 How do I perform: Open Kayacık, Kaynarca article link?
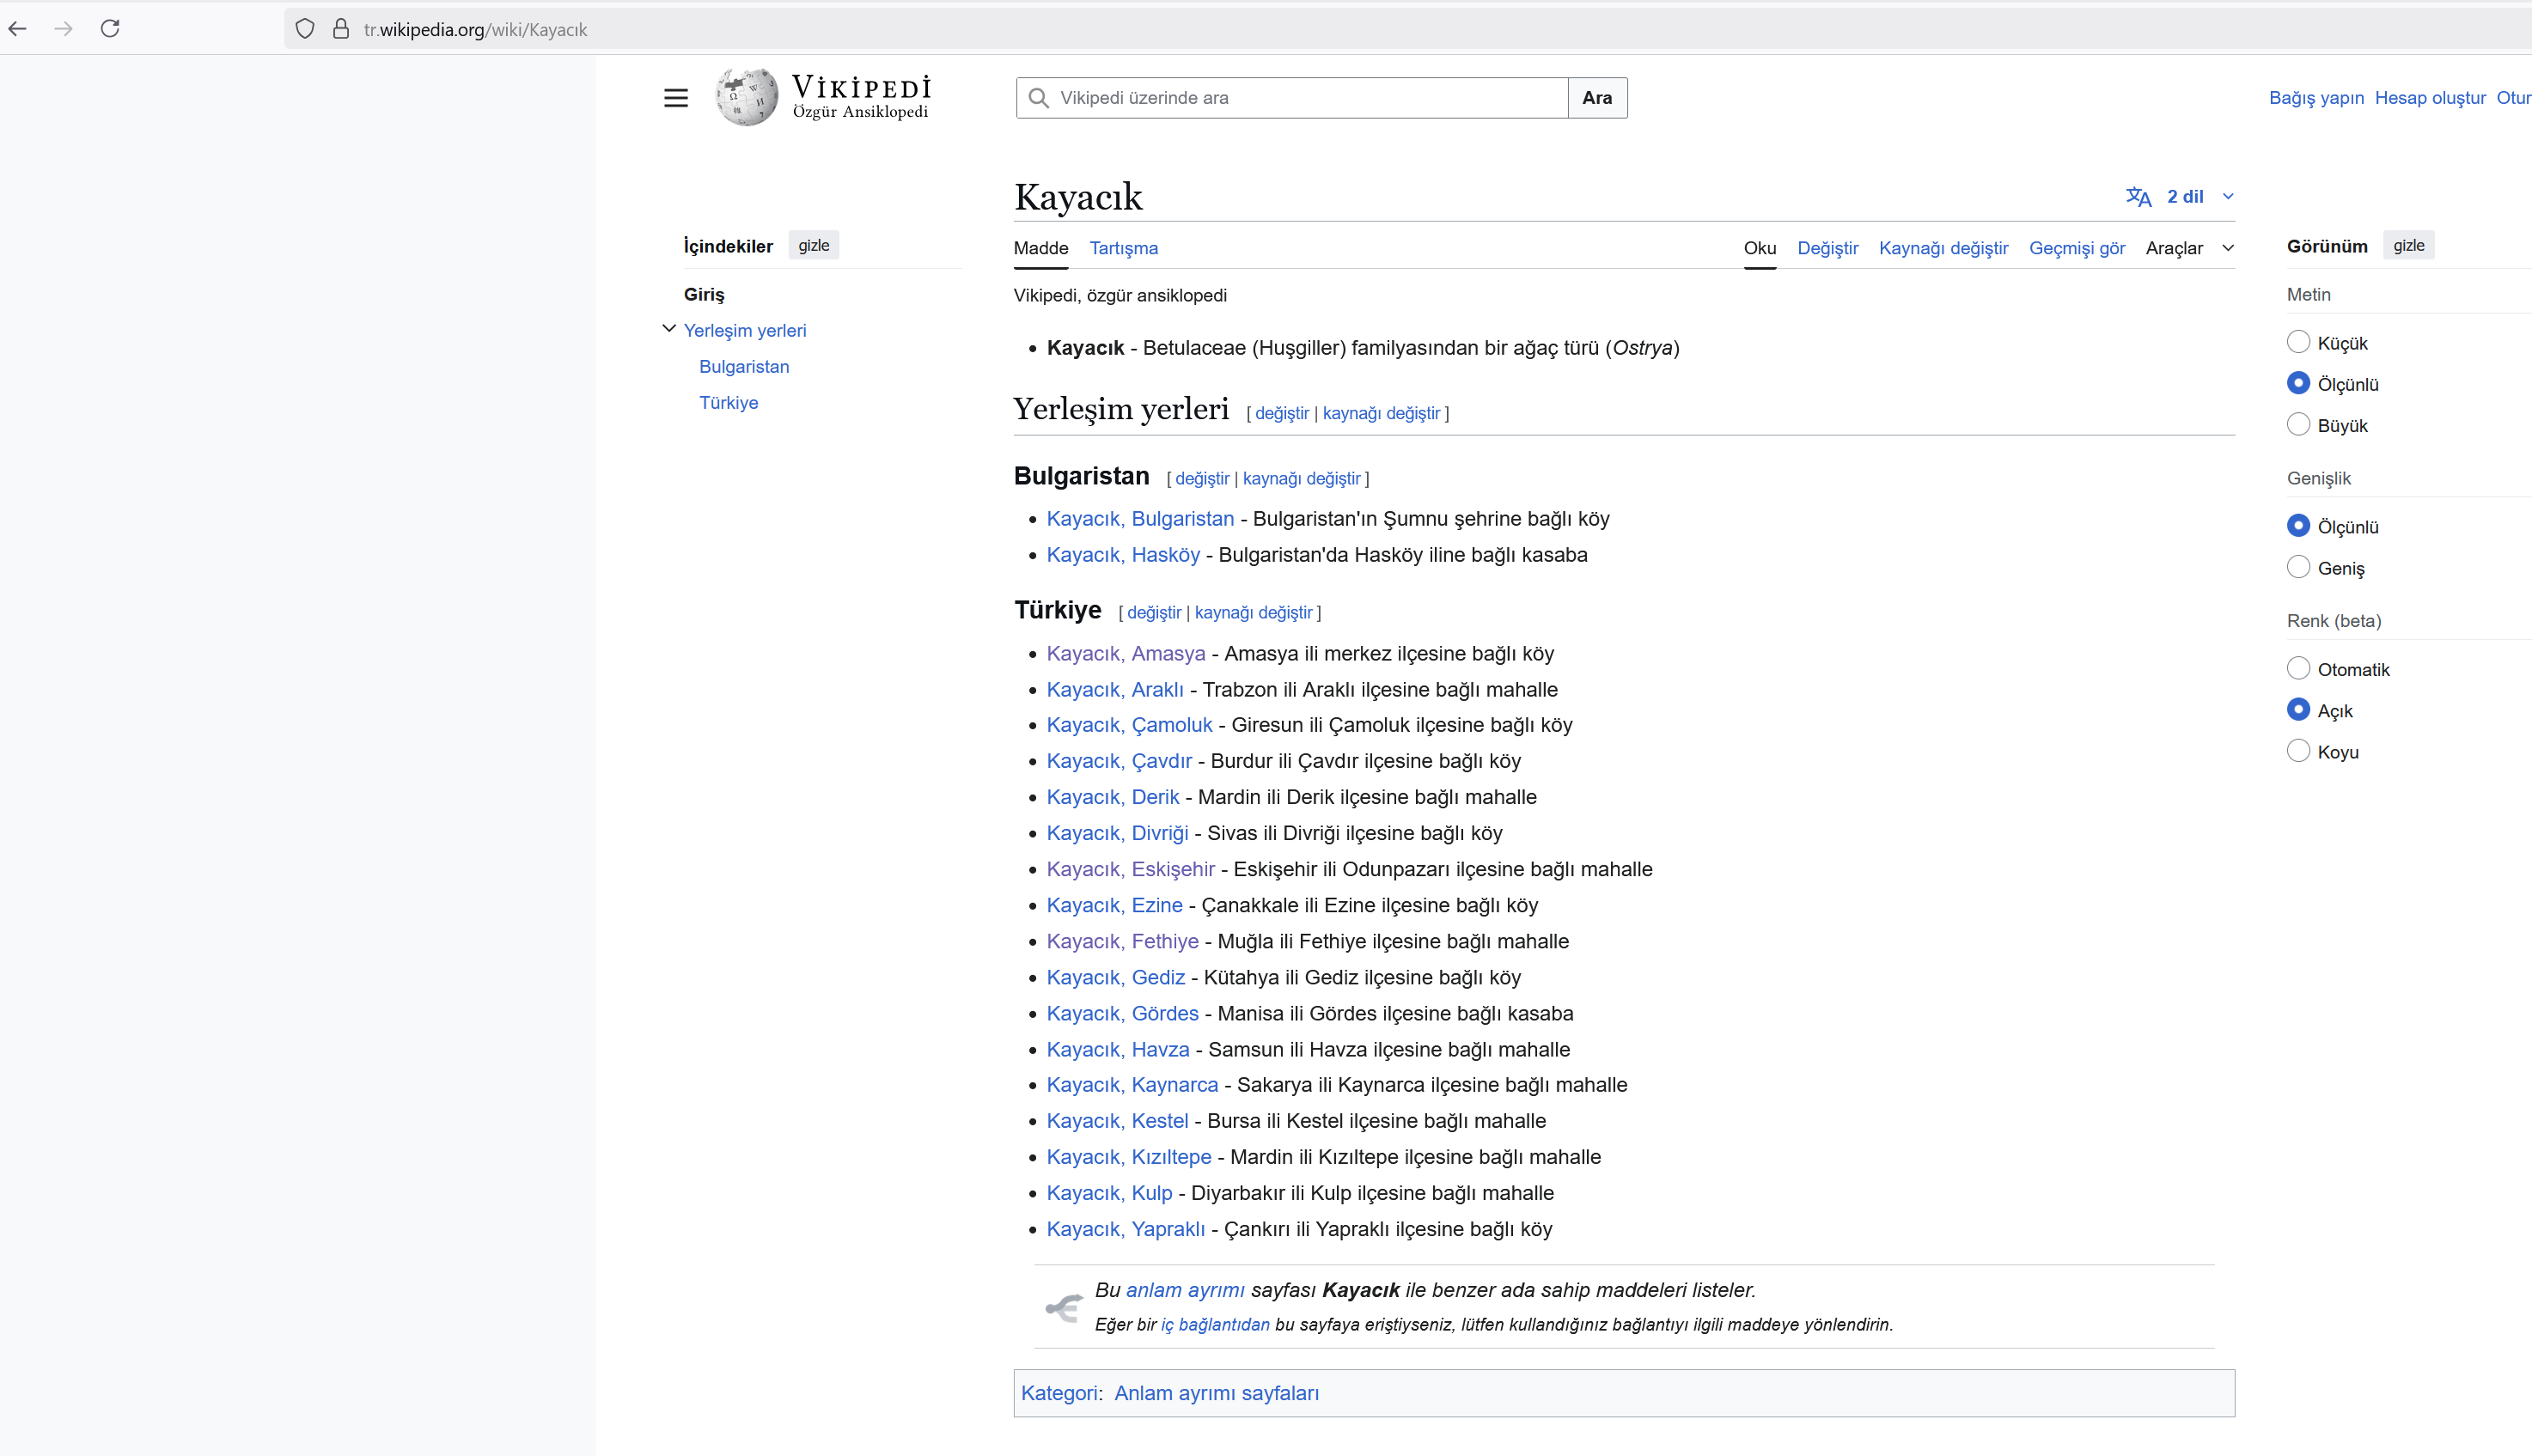click(1132, 1084)
